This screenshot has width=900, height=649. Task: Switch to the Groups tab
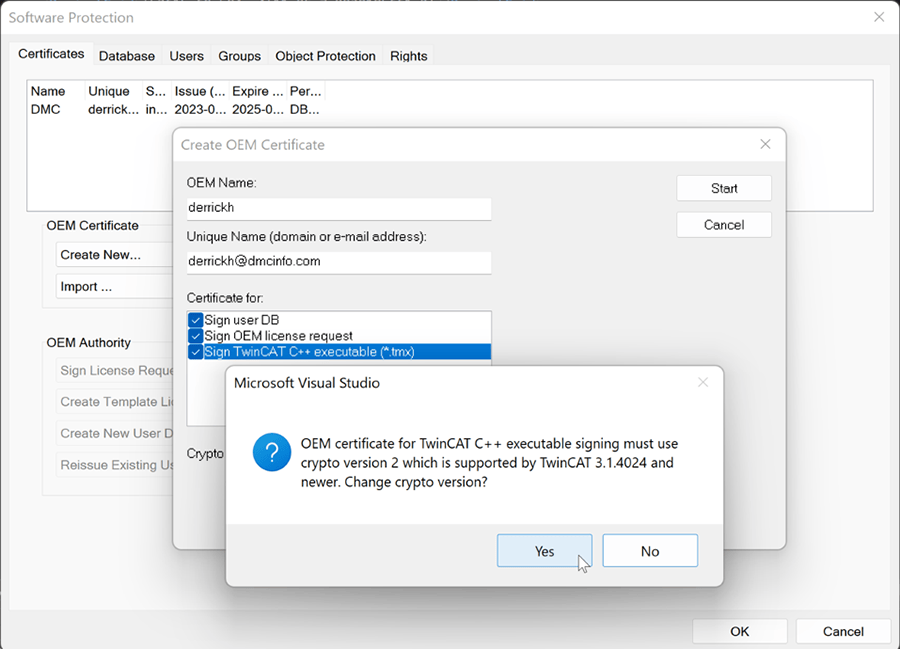(239, 56)
